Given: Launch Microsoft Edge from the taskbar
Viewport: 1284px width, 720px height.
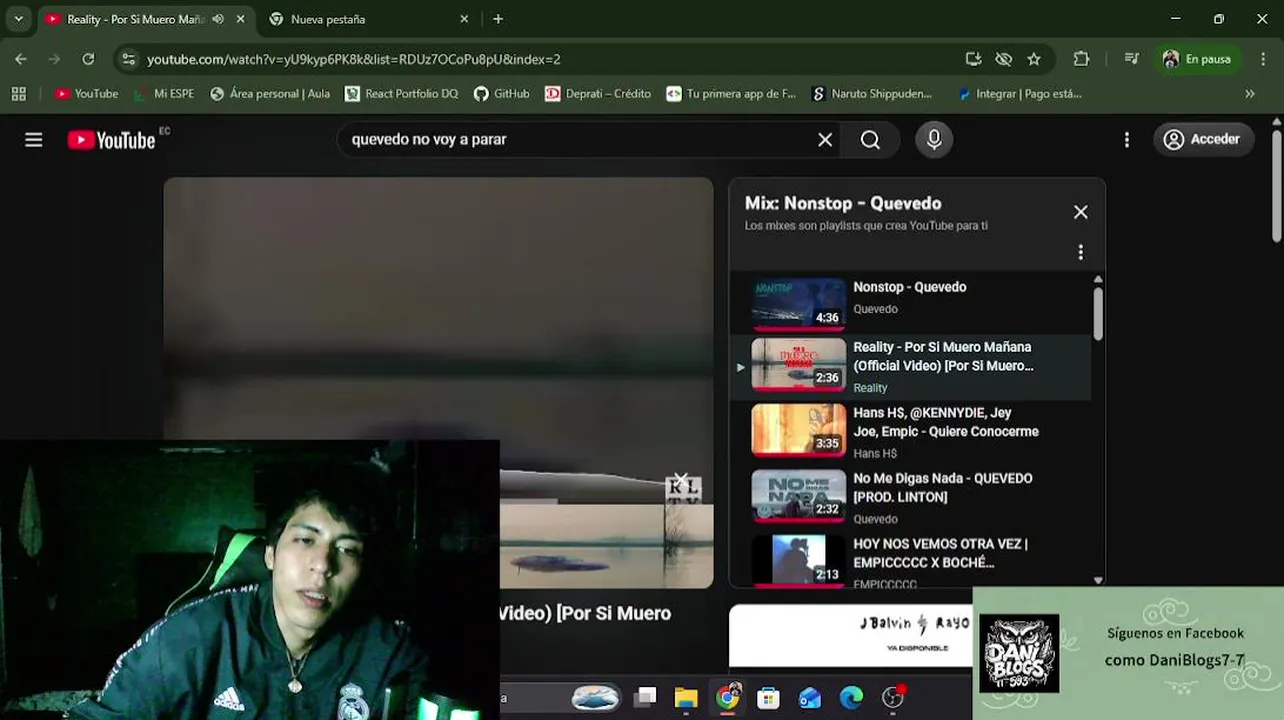Looking at the screenshot, I should coord(851,697).
